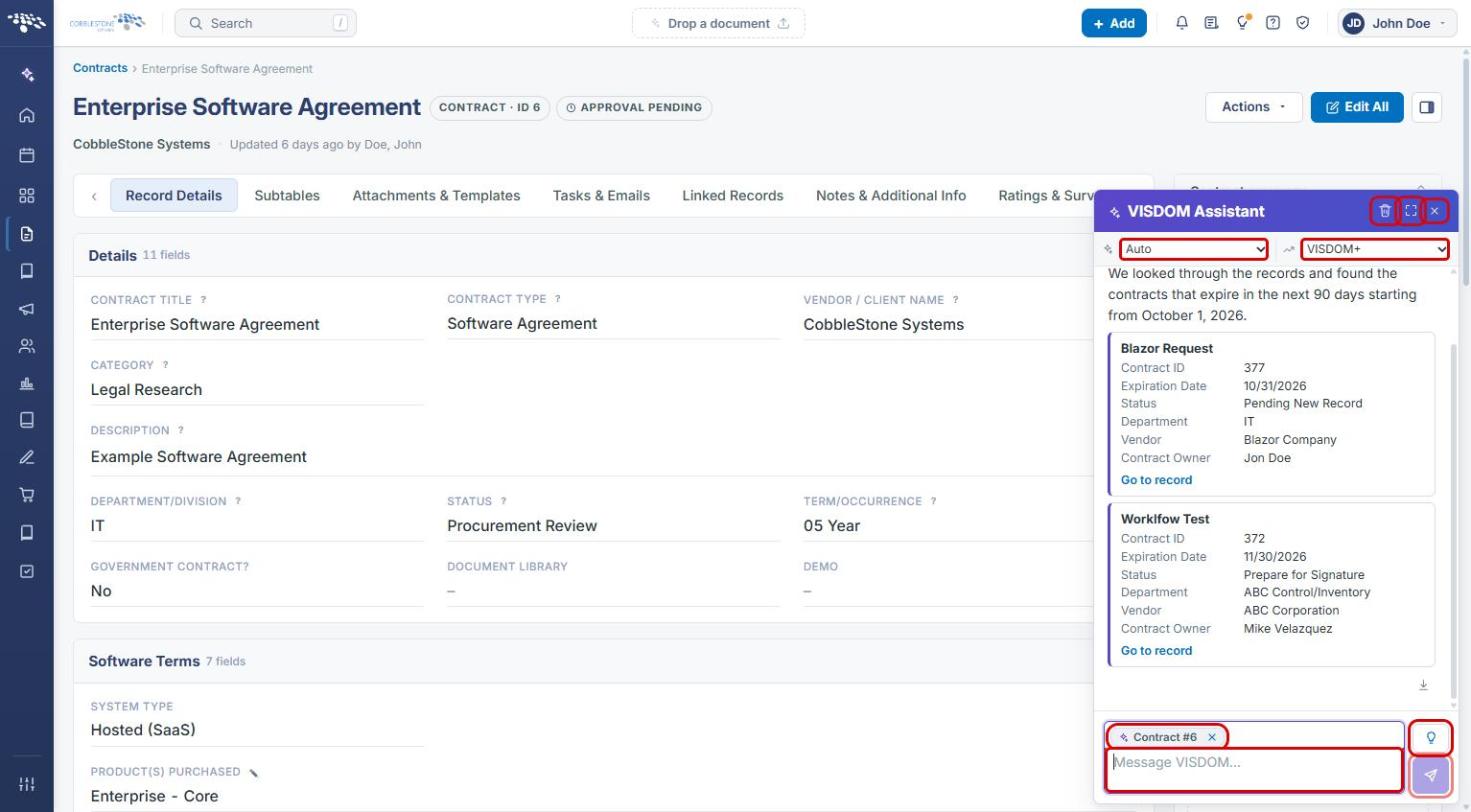Open the John Doe user menu

click(1398, 23)
